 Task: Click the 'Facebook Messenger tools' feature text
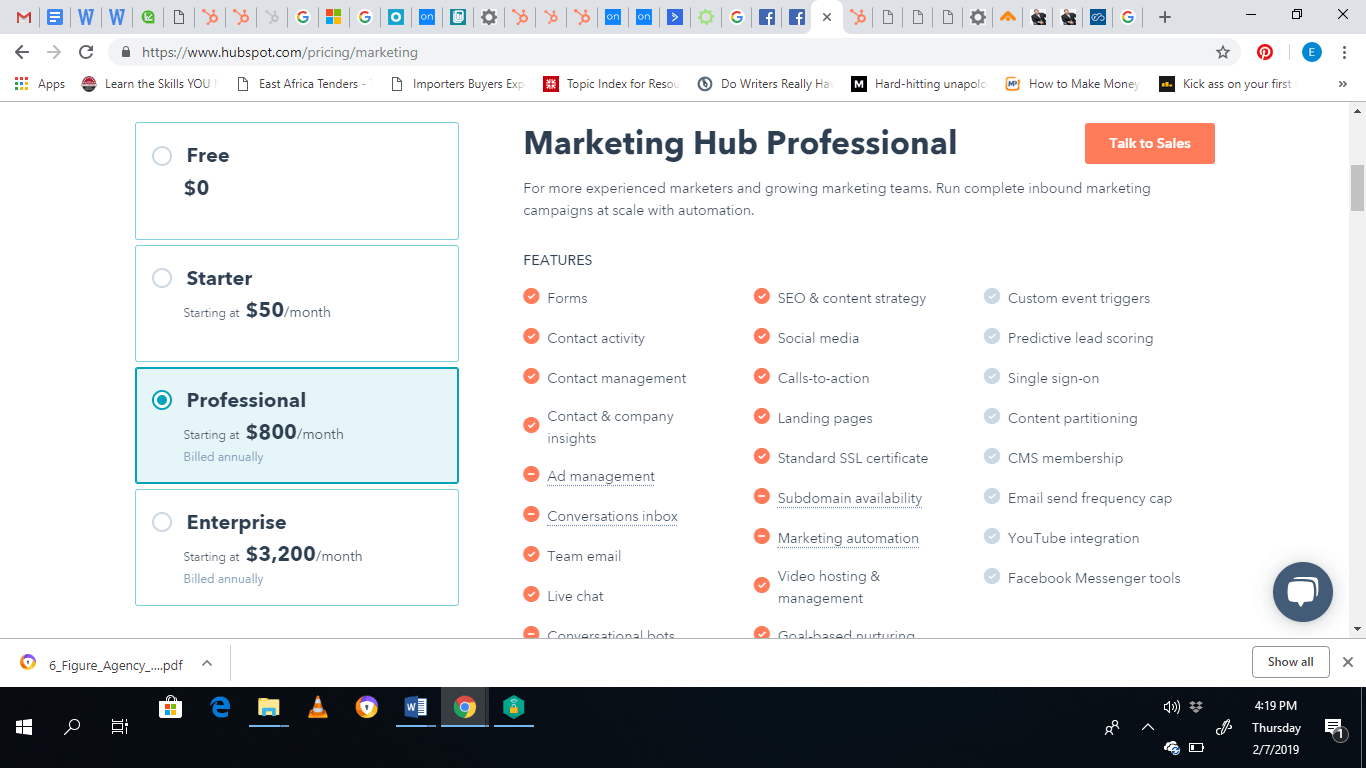coord(1094,578)
